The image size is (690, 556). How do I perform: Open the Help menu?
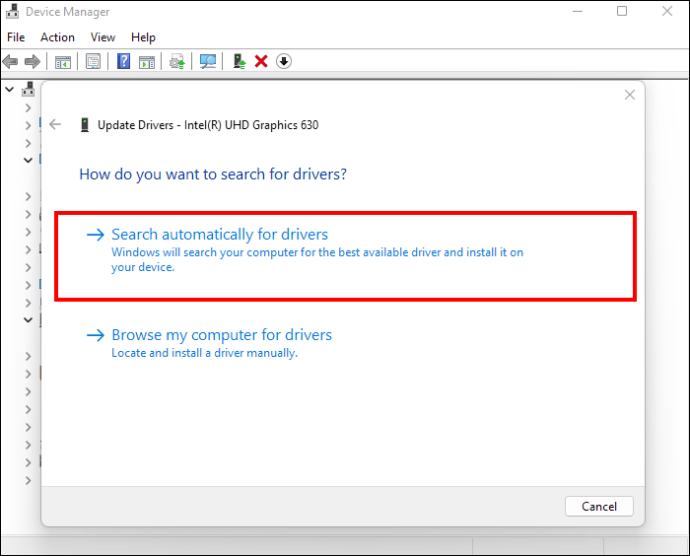coord(143,37)
